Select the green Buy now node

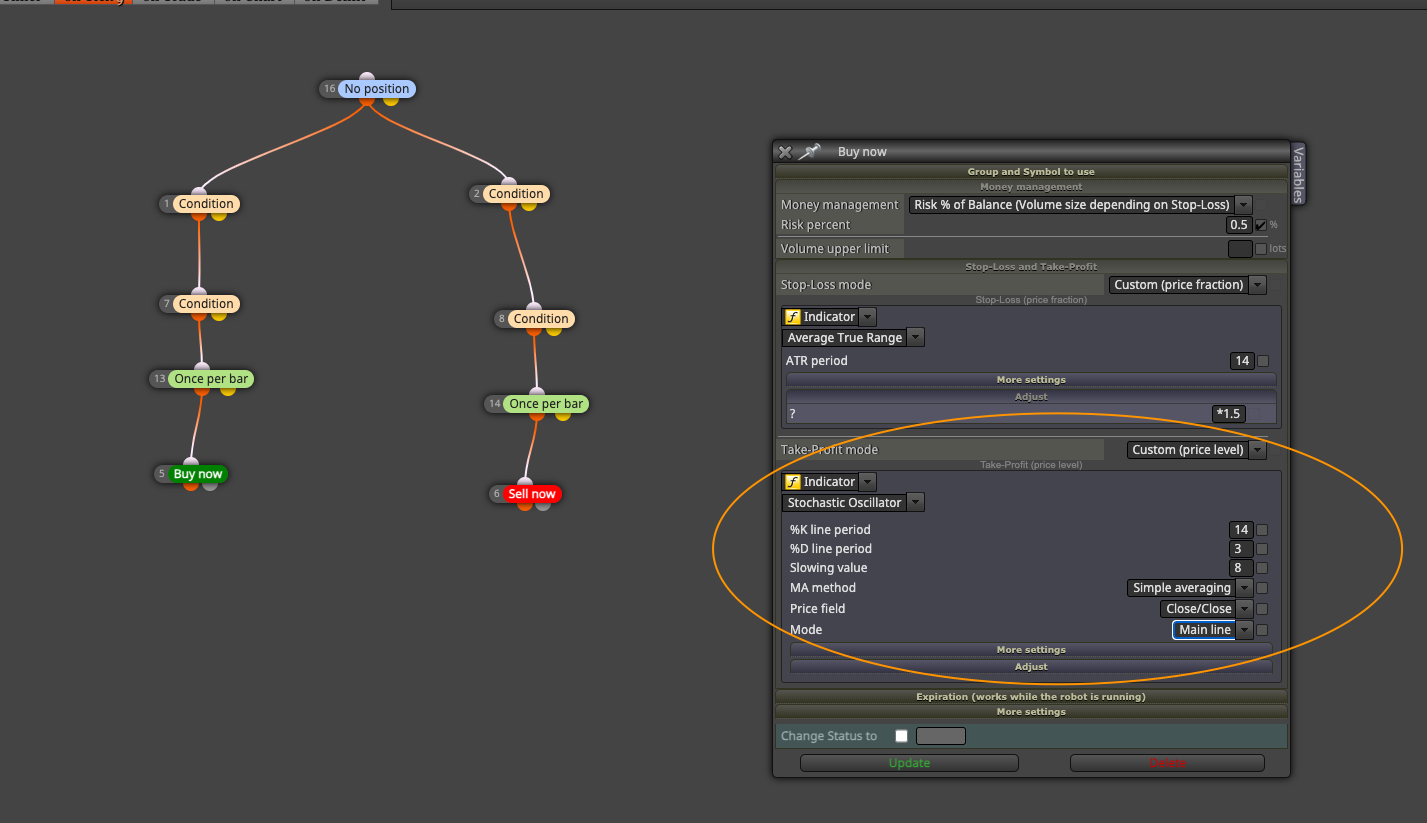[198, 474]
